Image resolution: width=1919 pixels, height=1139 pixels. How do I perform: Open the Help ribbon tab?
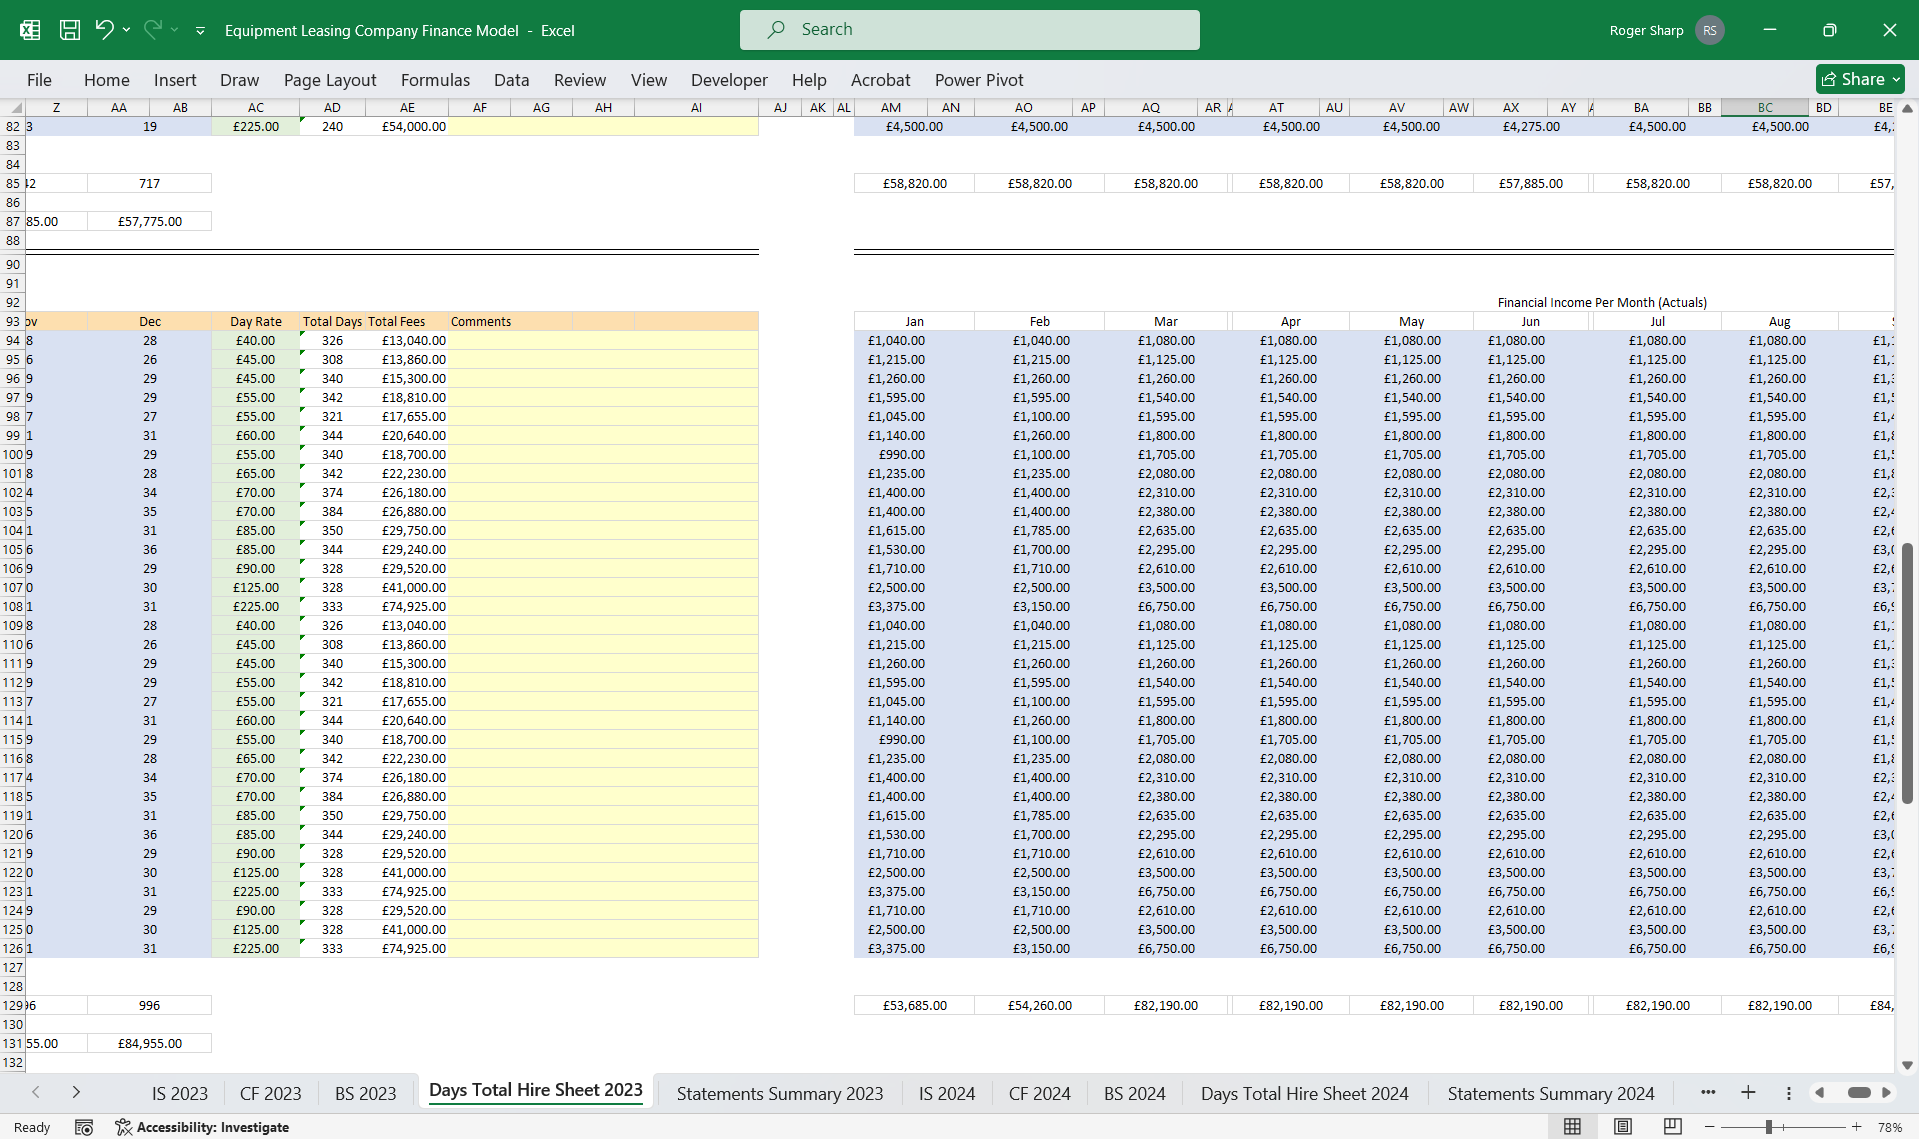click(809, 80)
